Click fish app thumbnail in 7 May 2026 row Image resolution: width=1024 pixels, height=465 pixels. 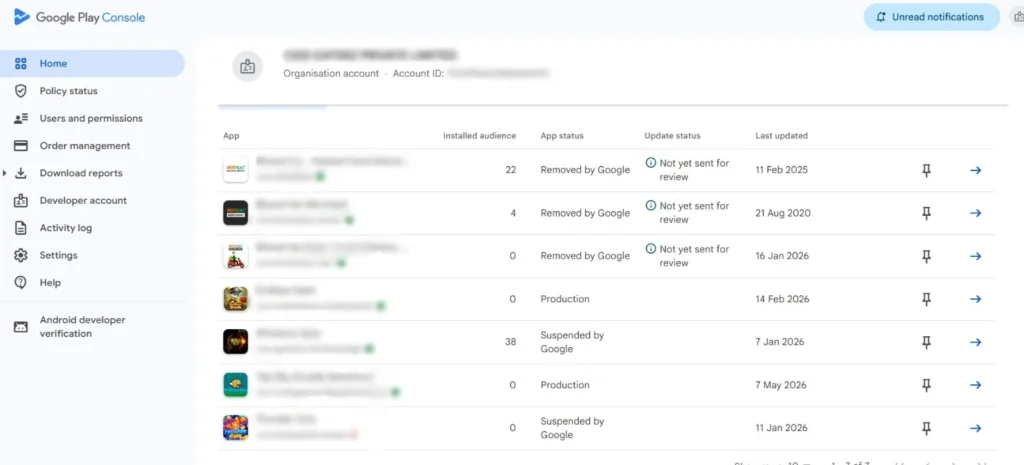235,385
